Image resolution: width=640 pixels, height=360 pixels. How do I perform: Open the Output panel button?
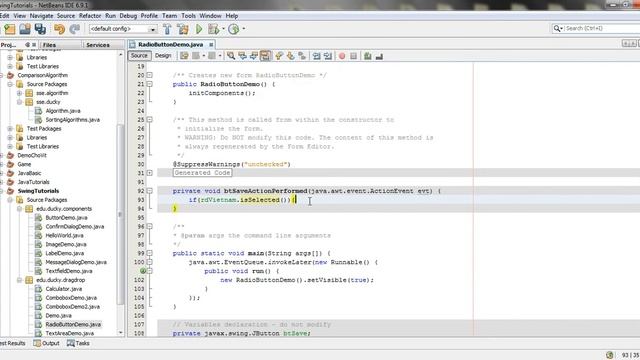47,343
